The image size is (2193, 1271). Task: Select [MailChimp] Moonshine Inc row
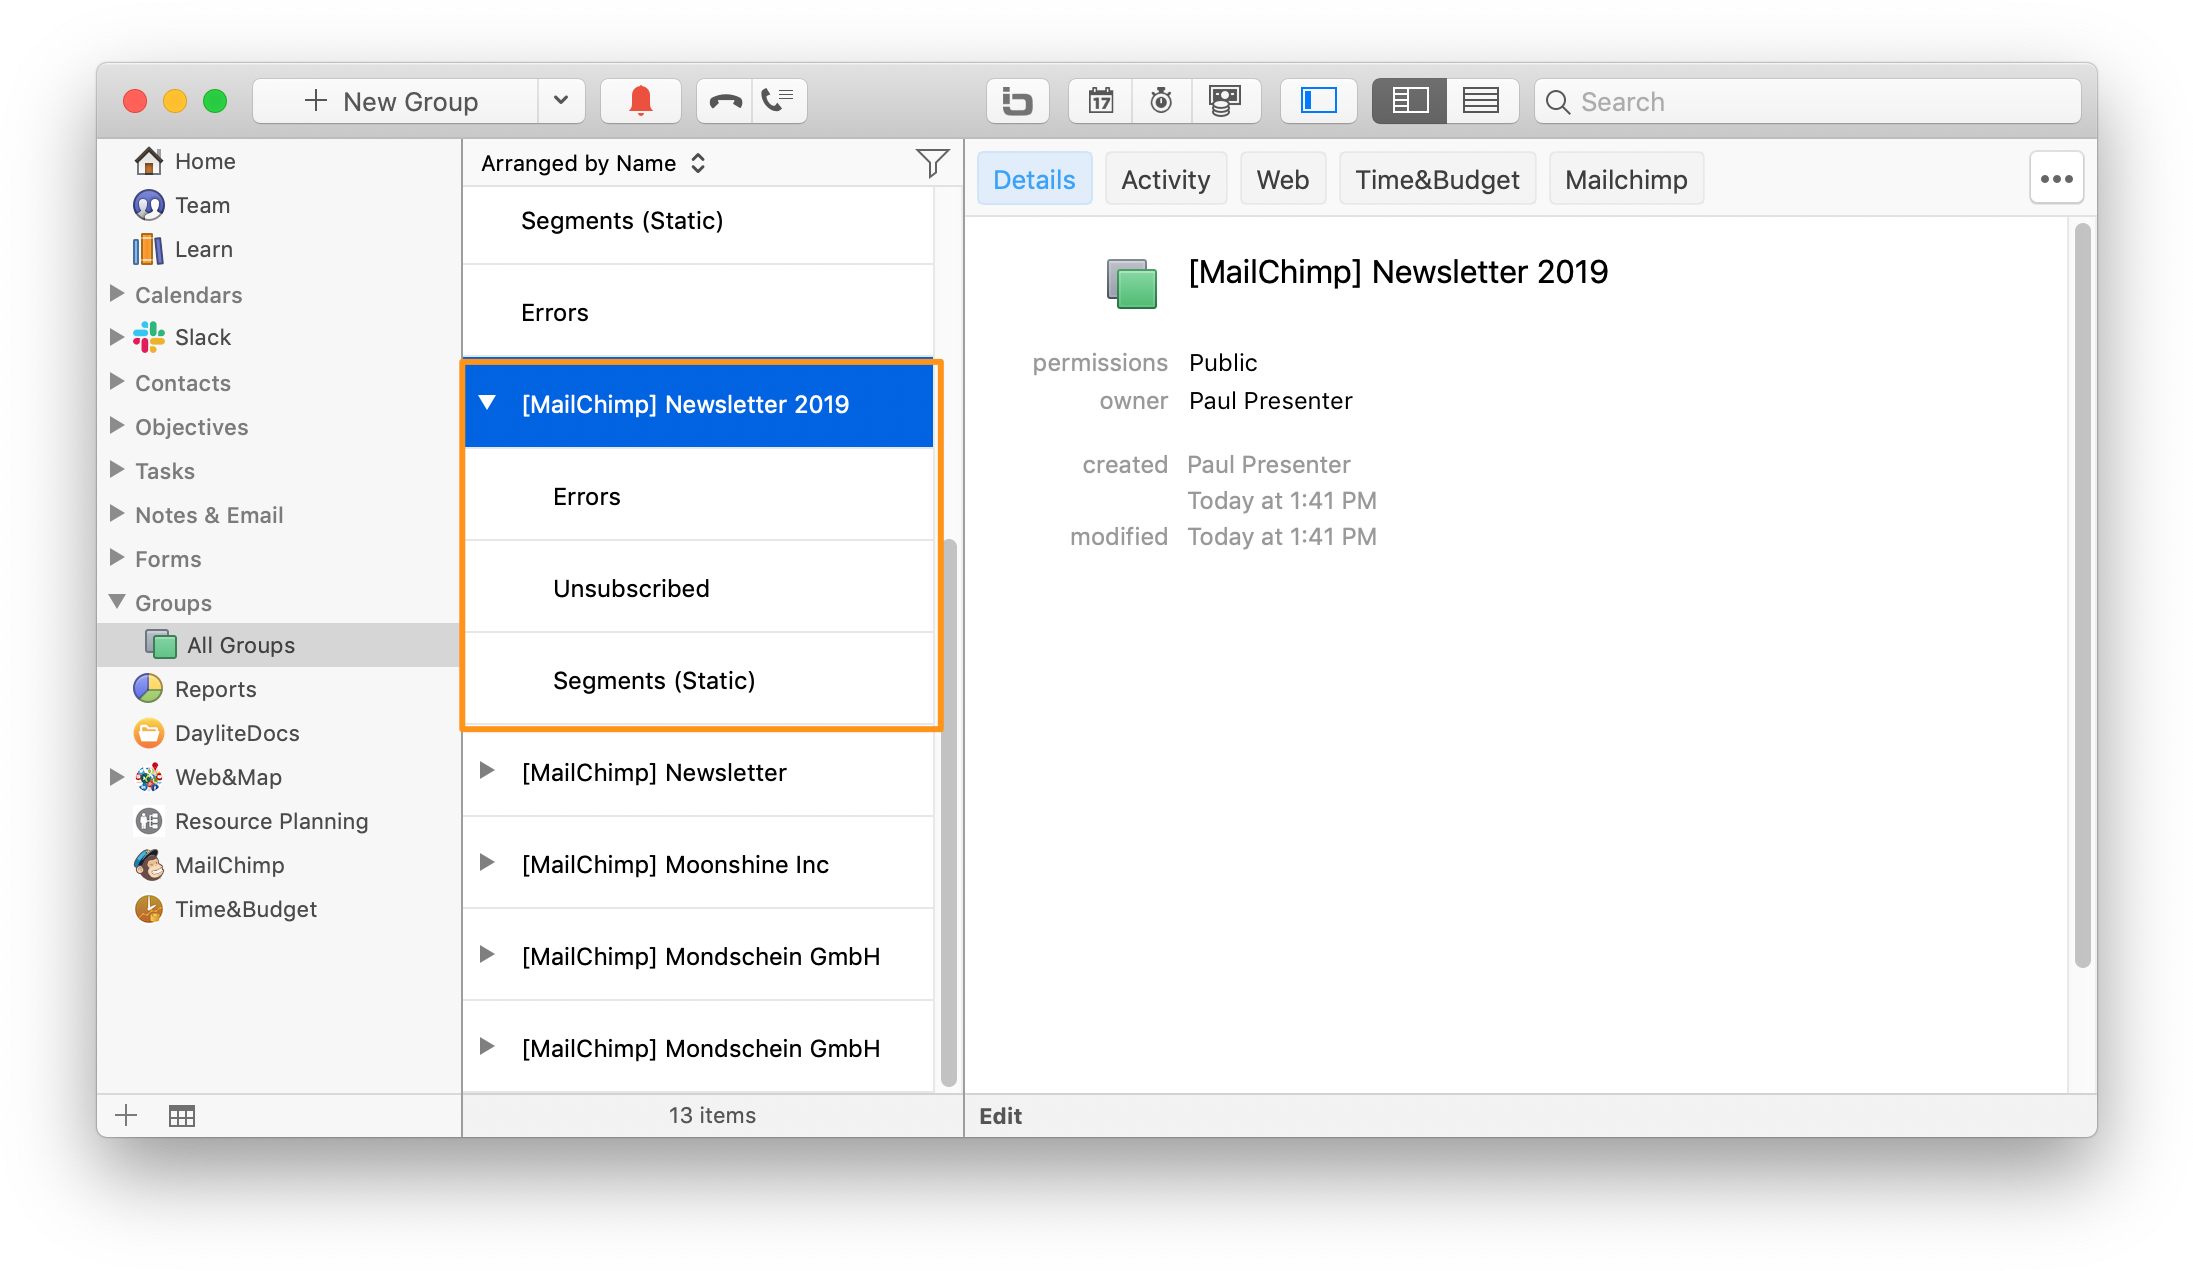pyautogui.click(x=699, y=864)
